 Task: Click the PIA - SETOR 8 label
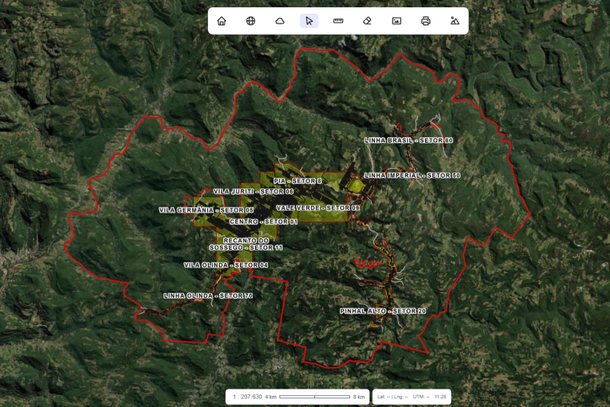click(298, 181)
